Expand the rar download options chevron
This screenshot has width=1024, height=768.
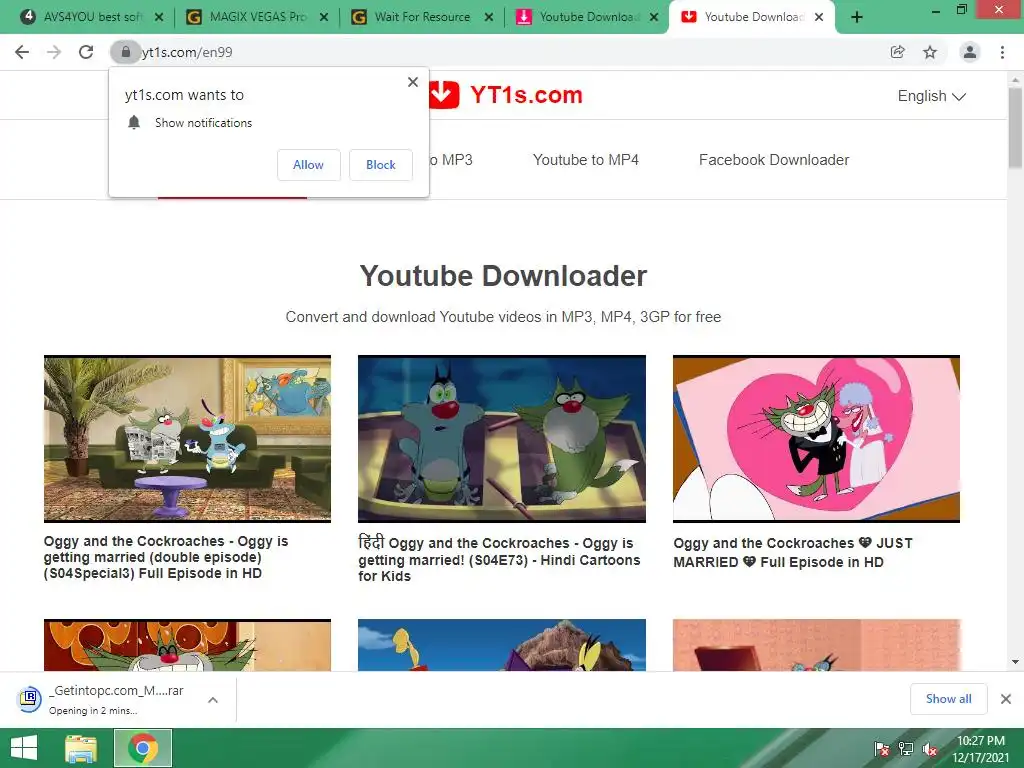[213, 700]
